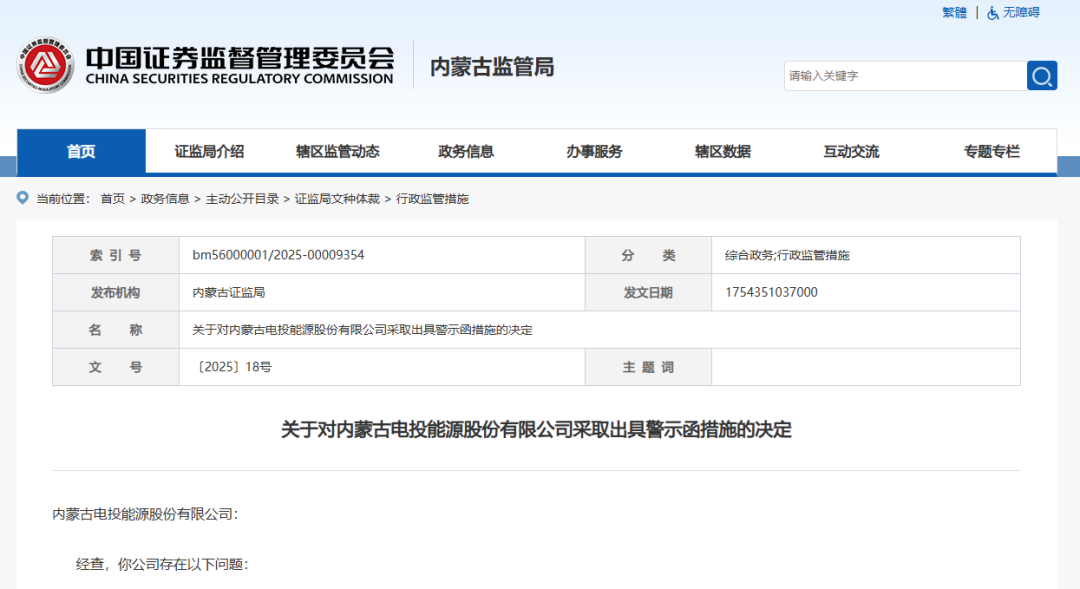Click the document name cell in the table

tap(599, 330)
